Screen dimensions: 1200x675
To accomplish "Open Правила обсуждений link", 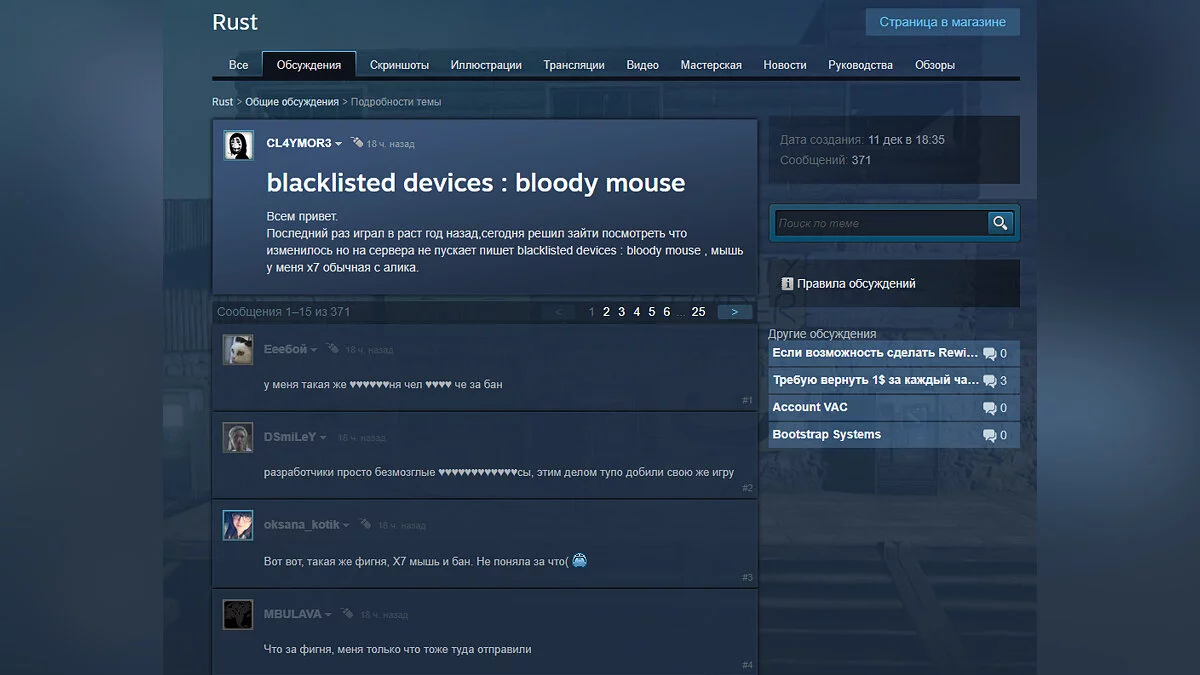I will click(856, 284).
